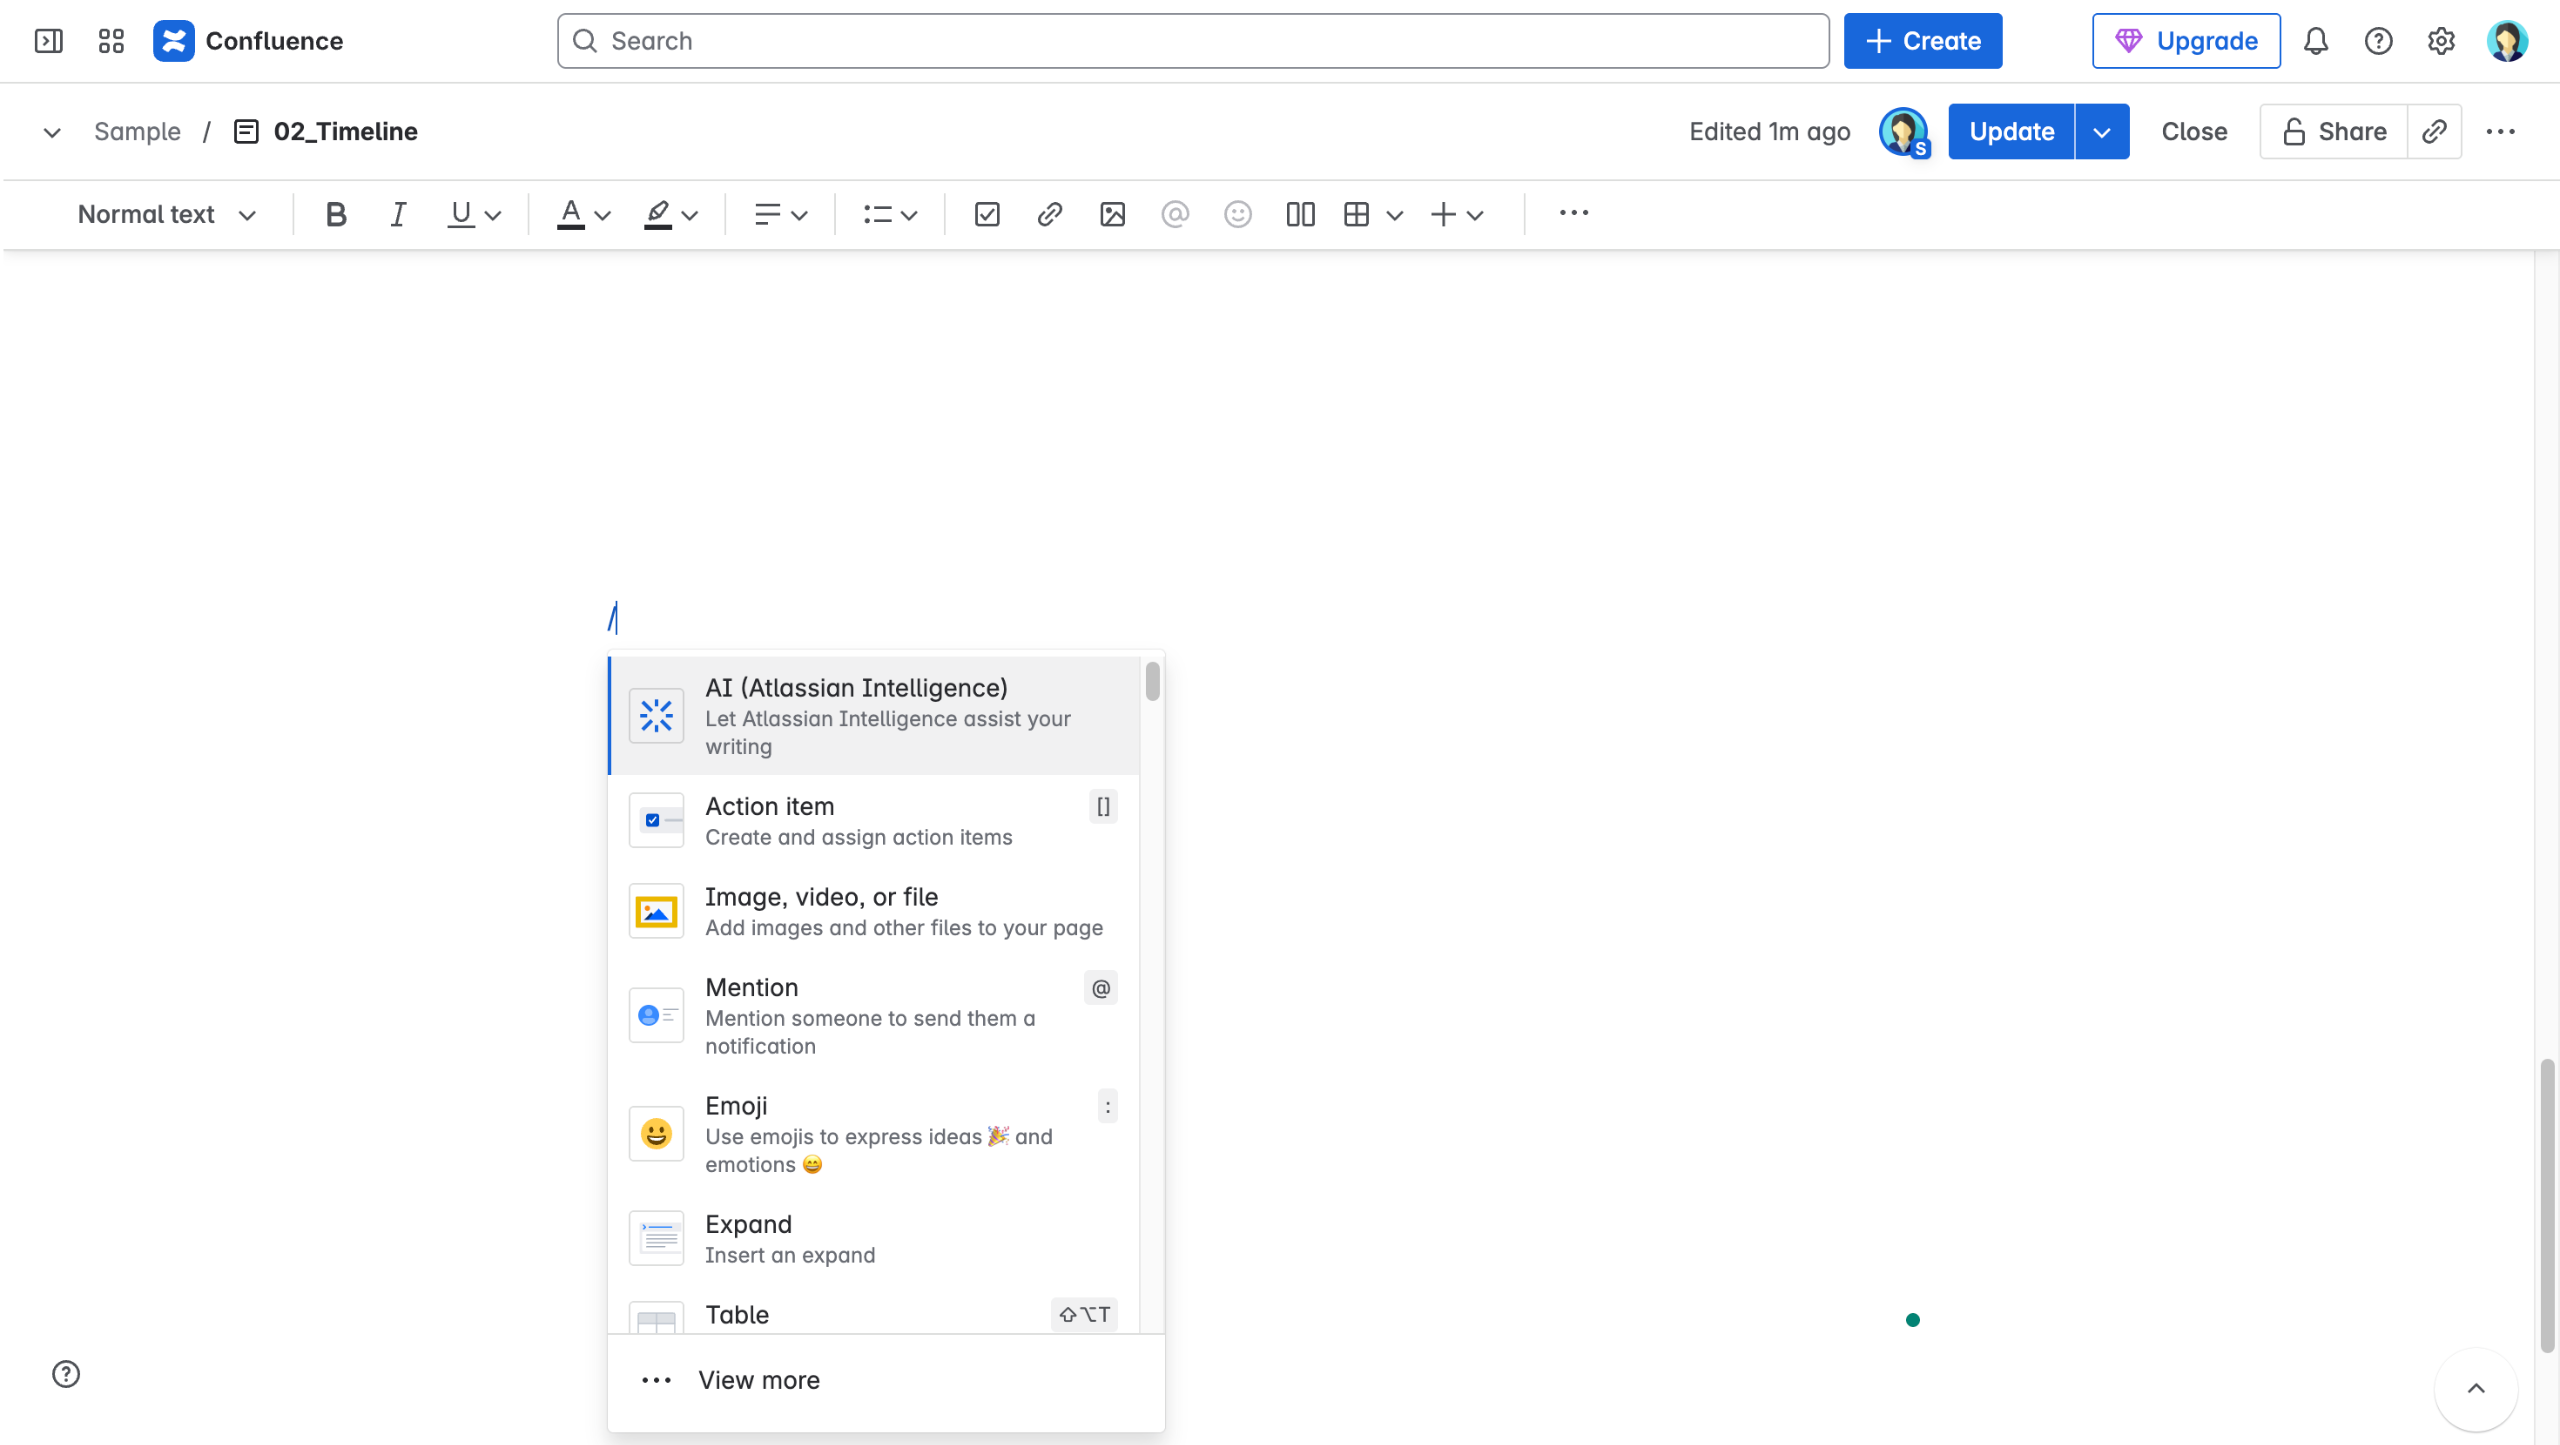Image resolution: width=2560 pixels, height=1445 pixels.
Task: Copy the page link with the chain icon
Action: [2434, 132]
